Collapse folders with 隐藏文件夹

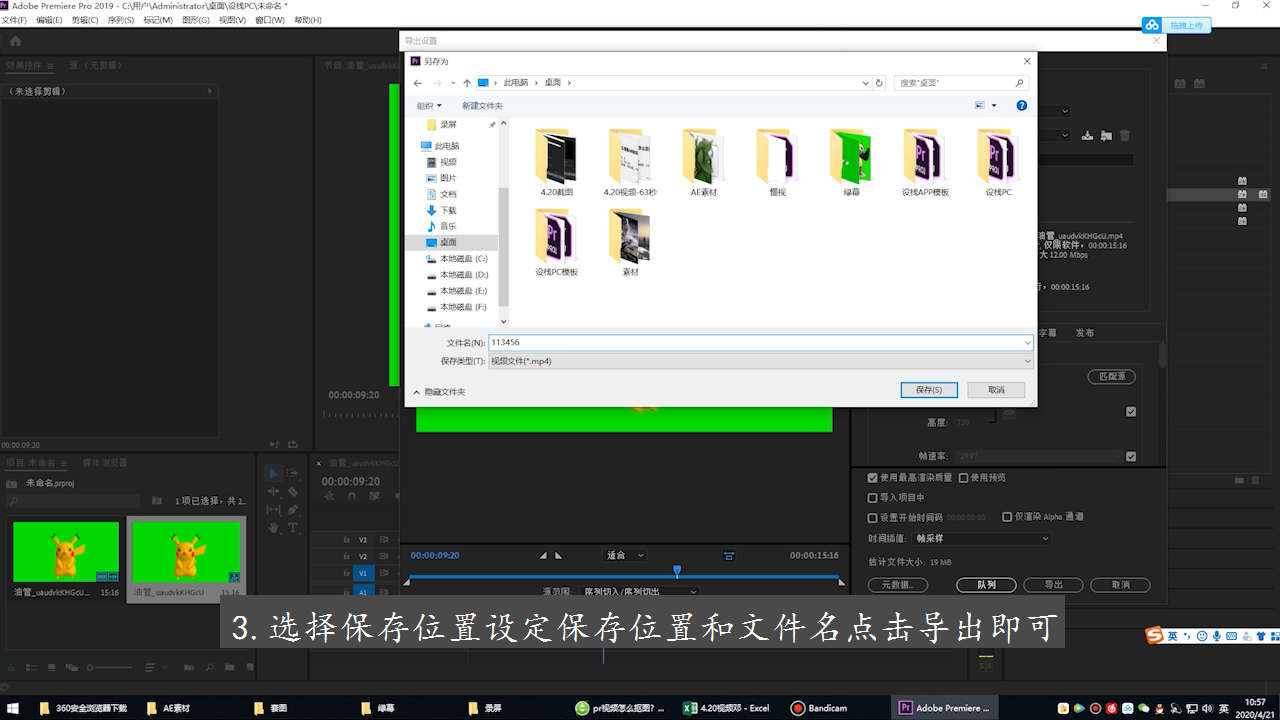pos(439,392)
